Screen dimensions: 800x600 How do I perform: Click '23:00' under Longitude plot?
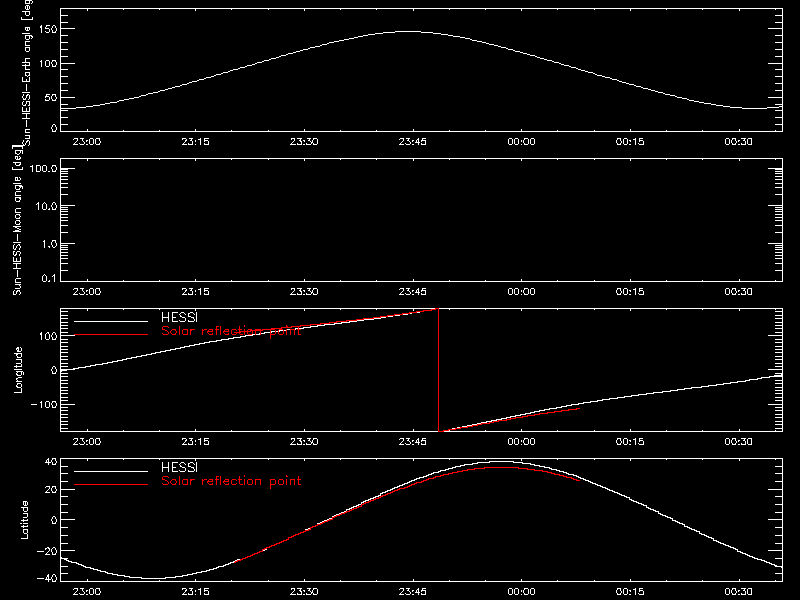[87, 442]
